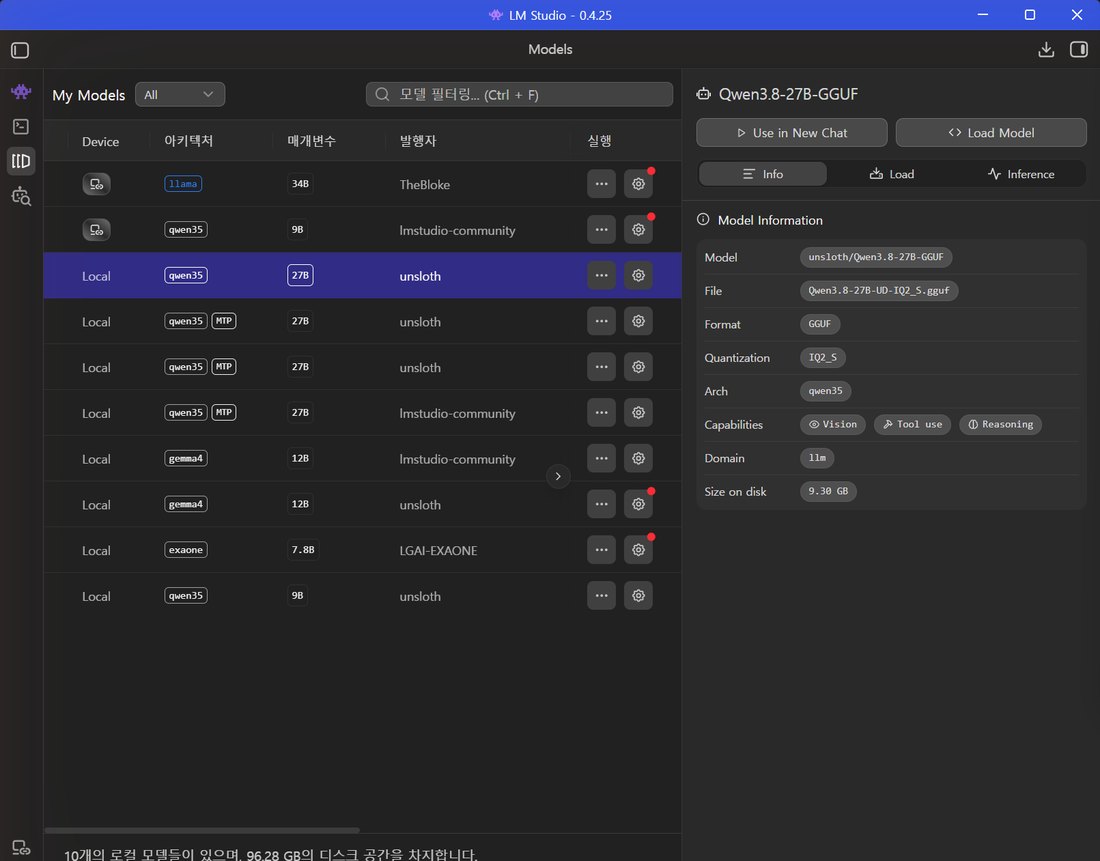
Task: Click the LM Link device icon at sidebar bottom
Action: pyautogui.click(x=21, y=848)
